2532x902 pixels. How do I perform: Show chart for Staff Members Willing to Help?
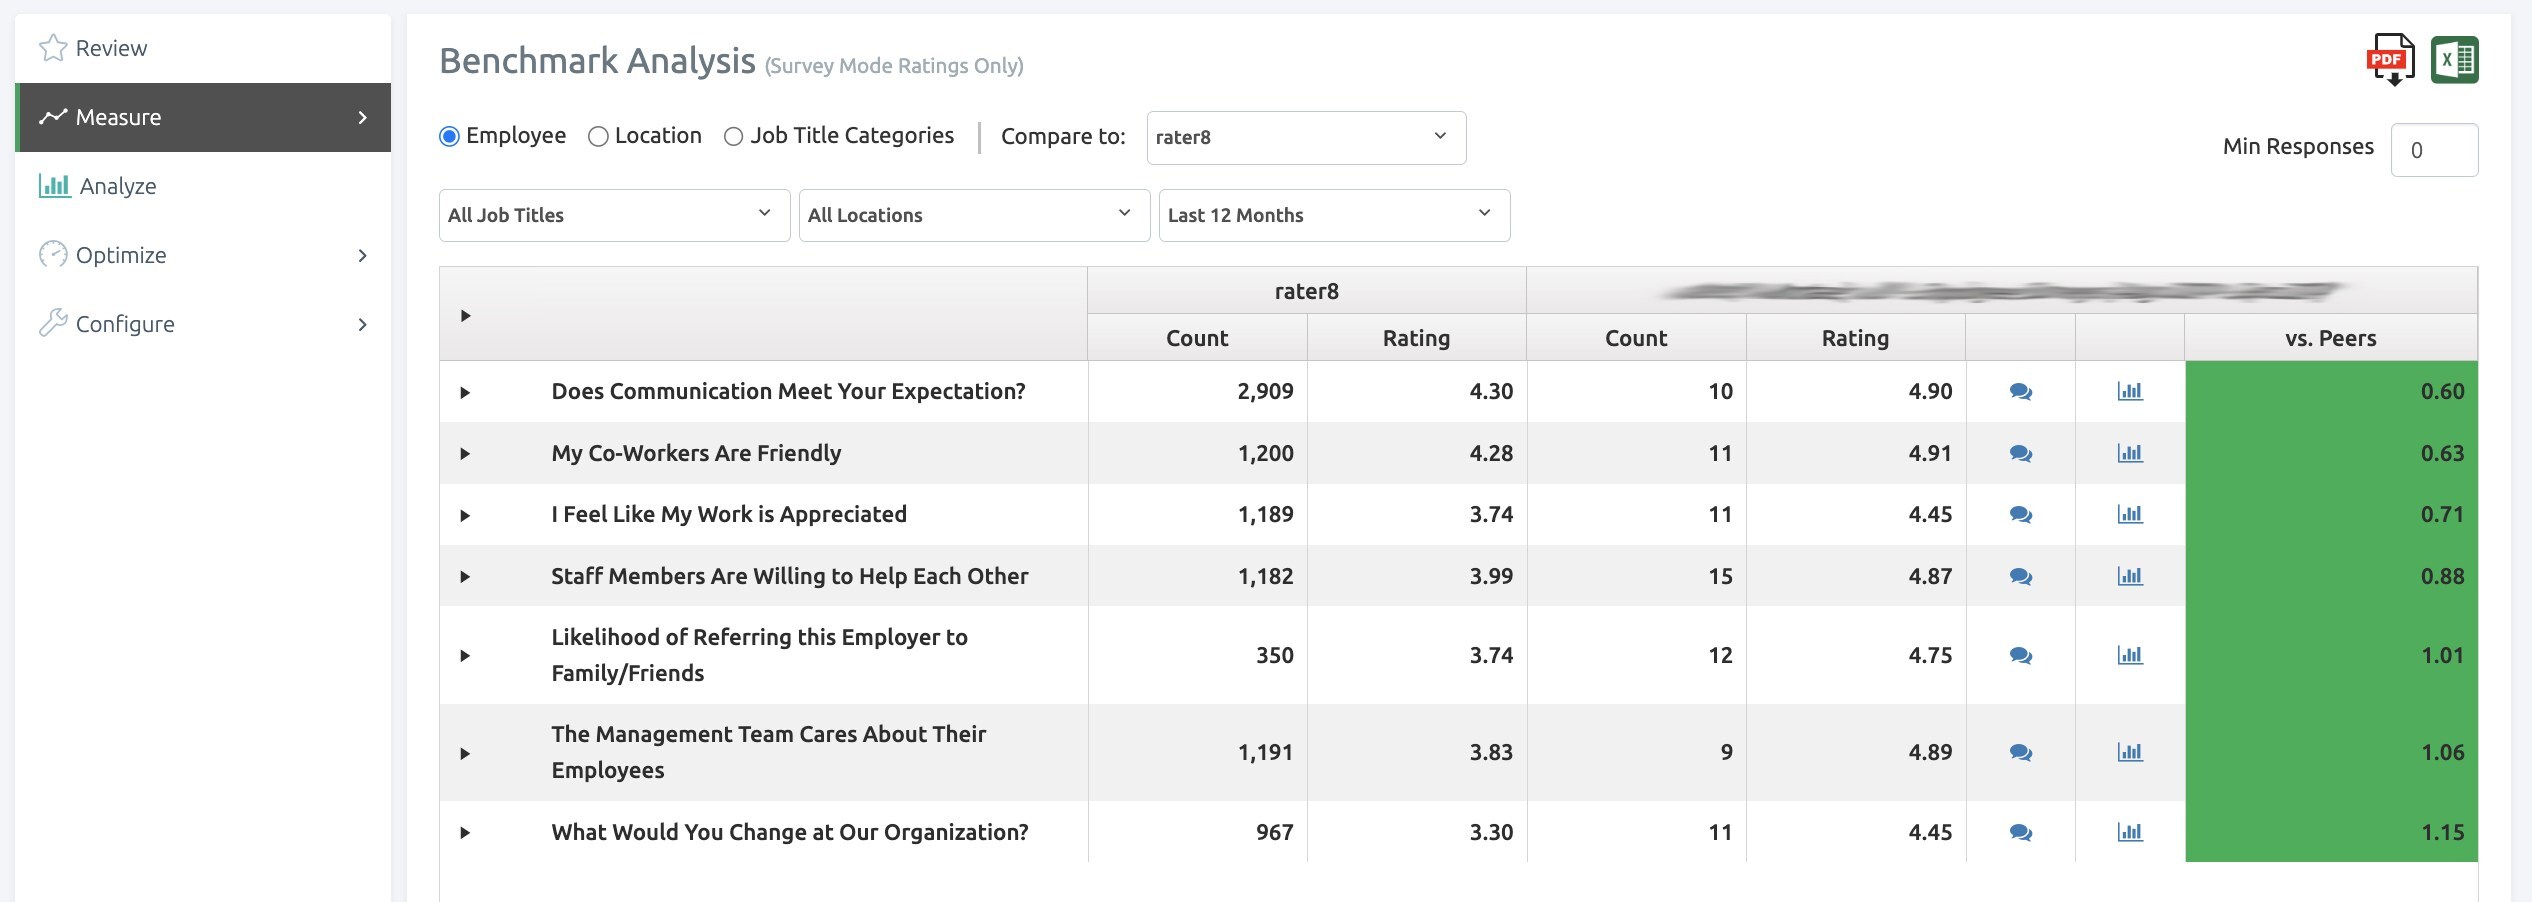pyautogui.click(x=2129, y=577)
